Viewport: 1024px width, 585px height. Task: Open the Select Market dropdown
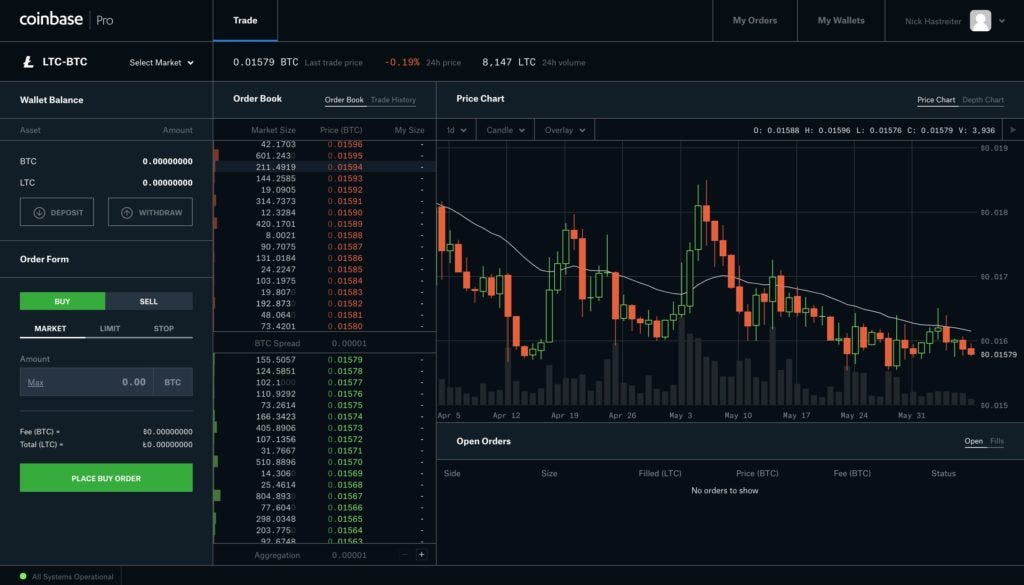161,63
